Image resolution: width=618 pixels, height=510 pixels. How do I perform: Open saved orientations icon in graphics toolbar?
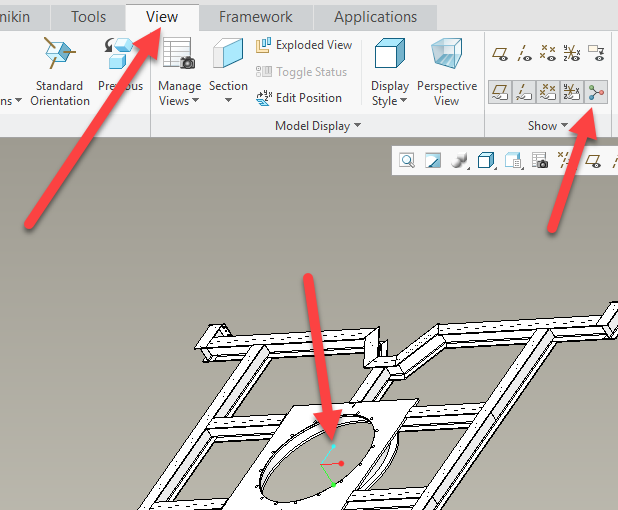[x=514, y=161]
